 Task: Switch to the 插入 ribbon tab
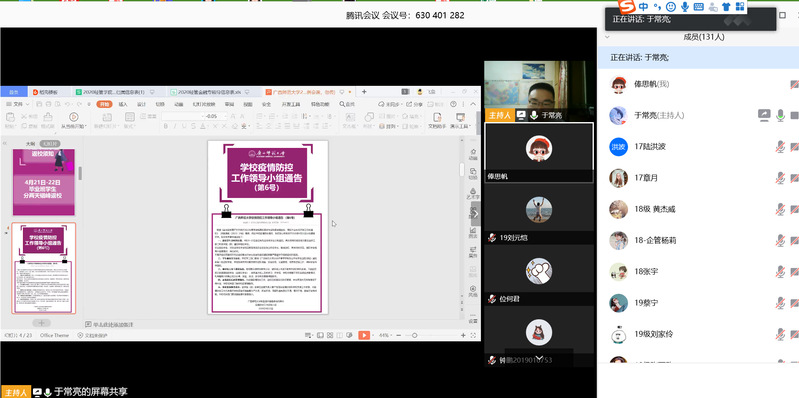123,104
